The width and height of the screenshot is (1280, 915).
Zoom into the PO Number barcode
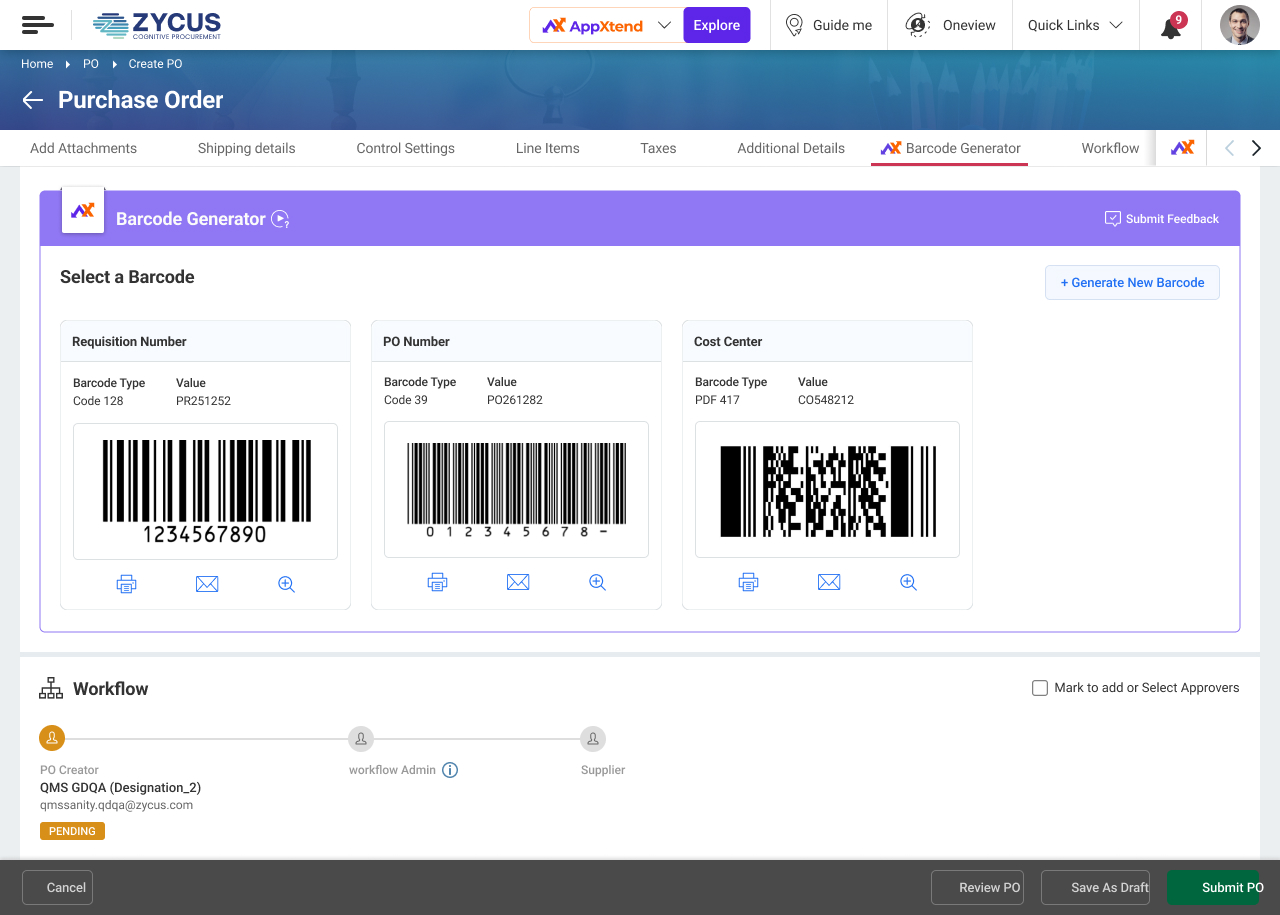click(598, 582)
